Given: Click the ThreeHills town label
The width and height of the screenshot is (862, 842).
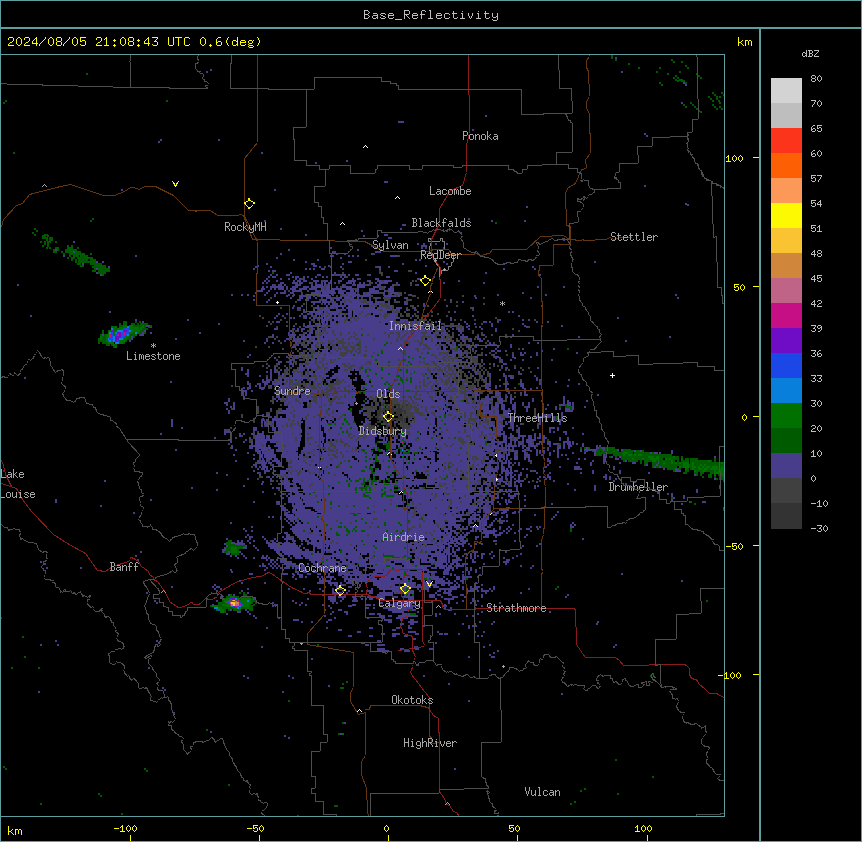Looking at the screenshot, I should pos(537,418).
